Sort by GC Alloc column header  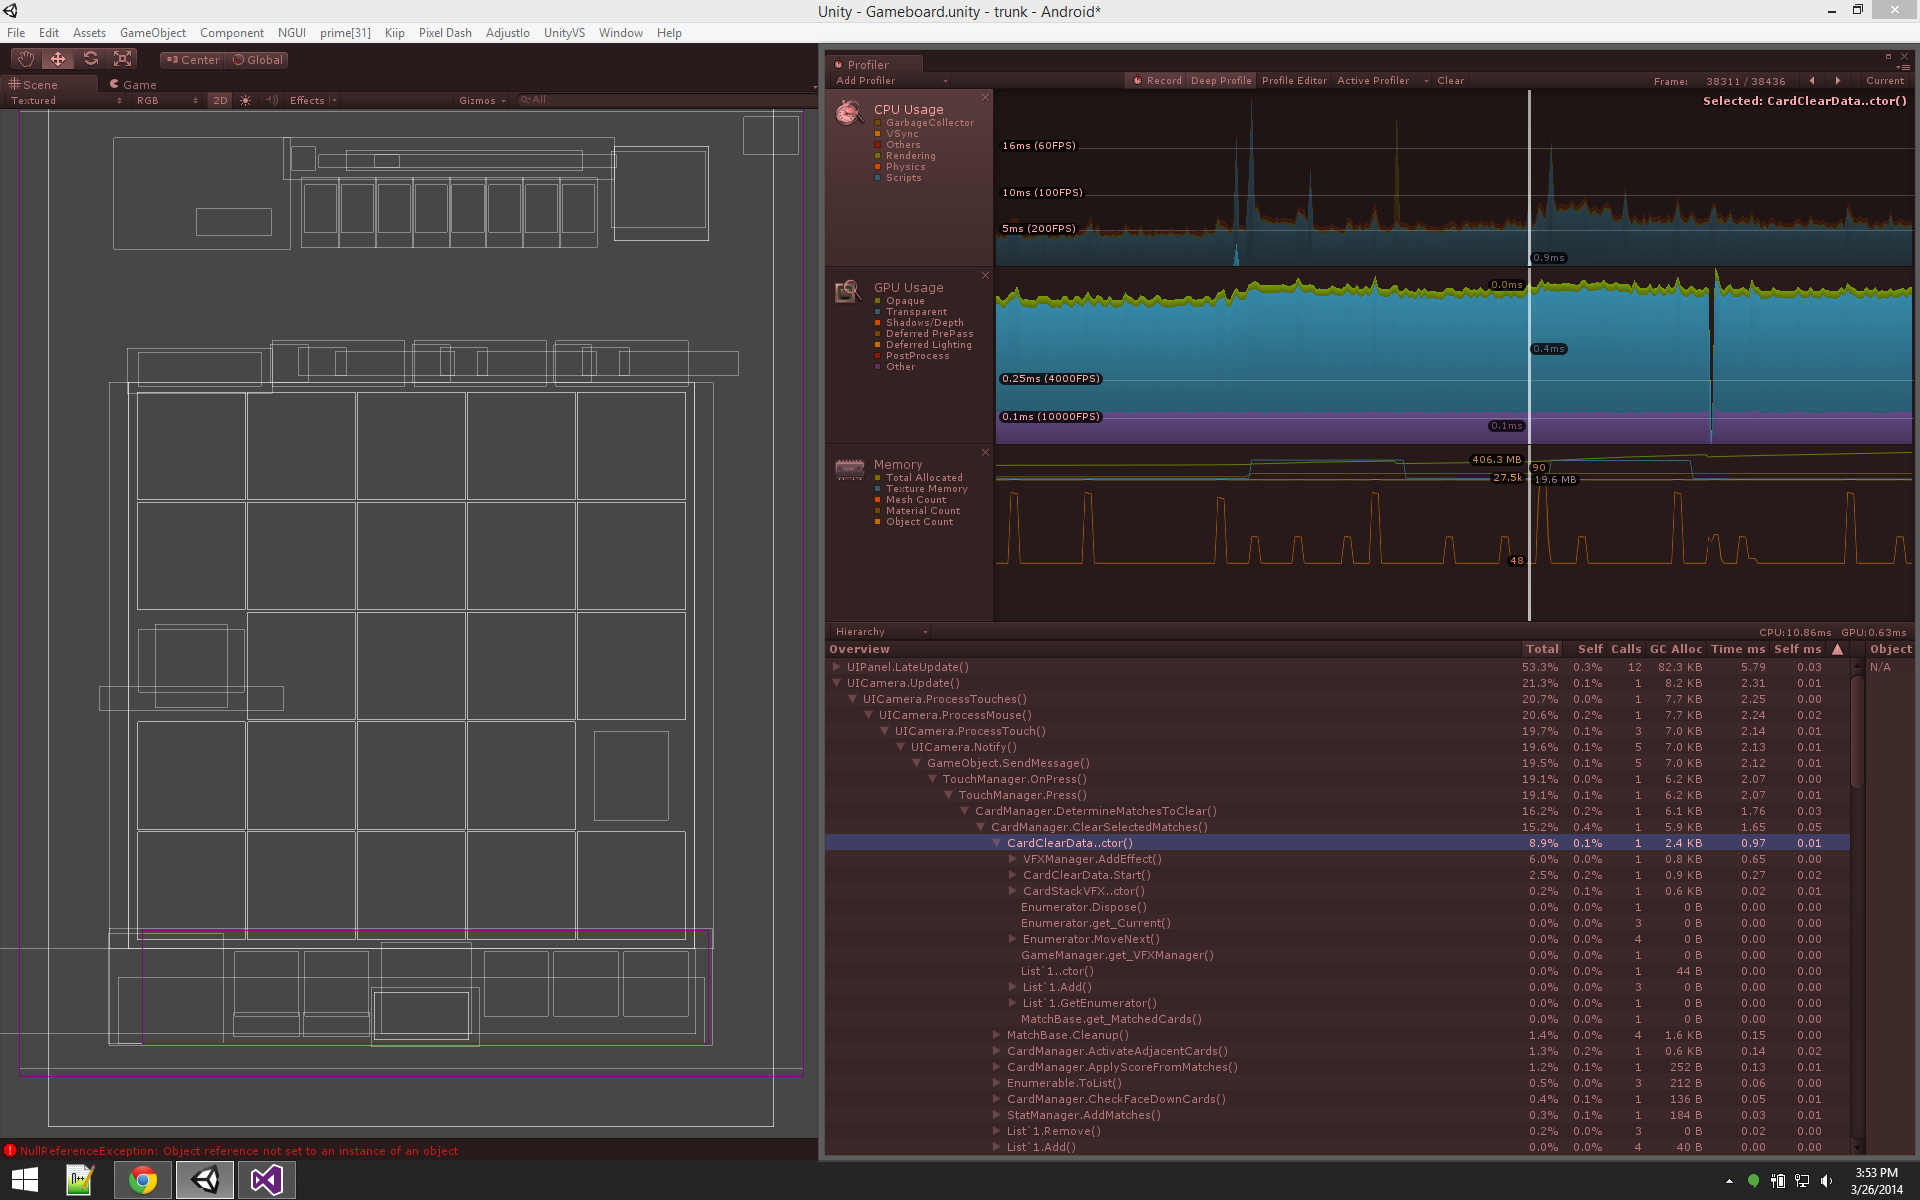(x=1675, y=649)
